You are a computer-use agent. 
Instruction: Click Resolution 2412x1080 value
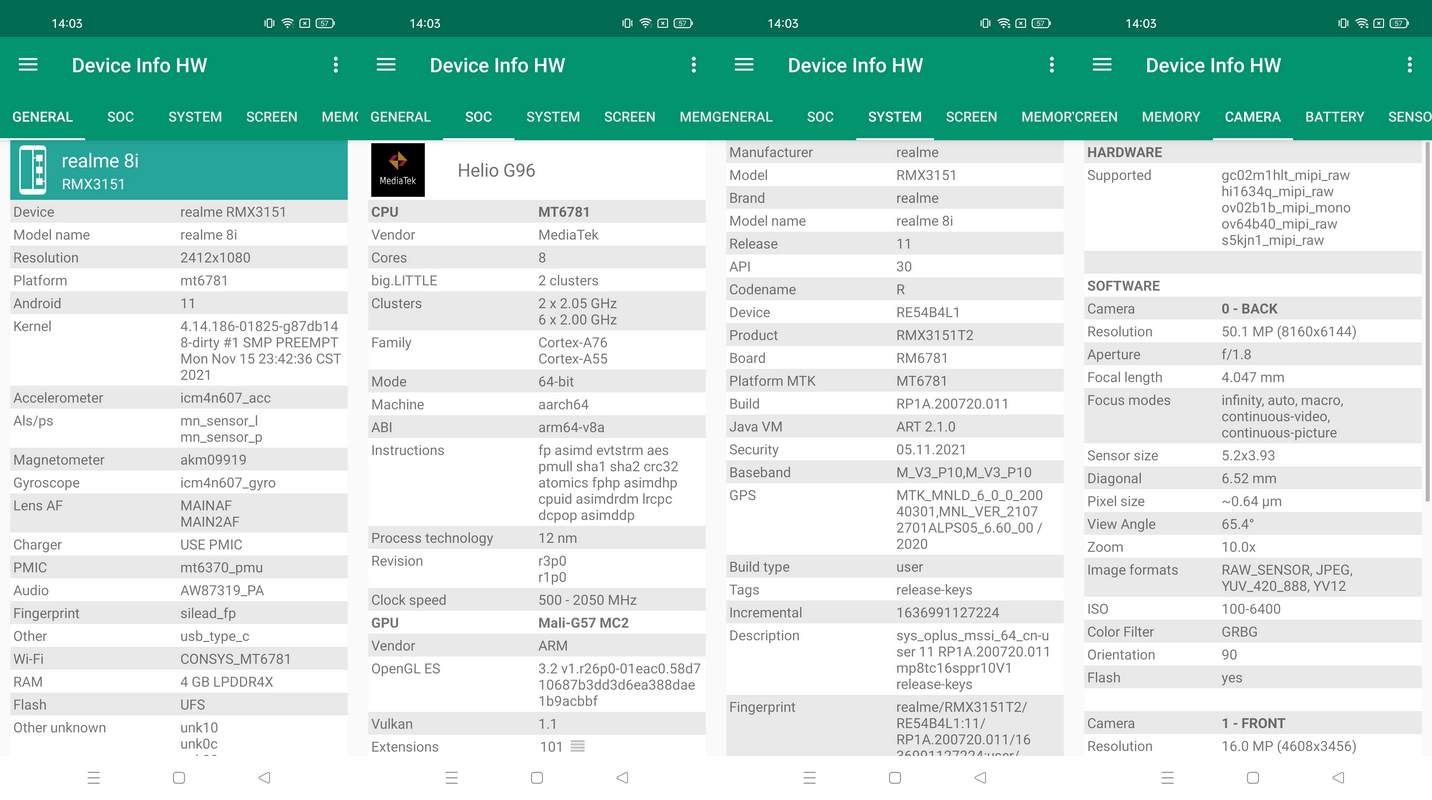click(x=215, y=257)
